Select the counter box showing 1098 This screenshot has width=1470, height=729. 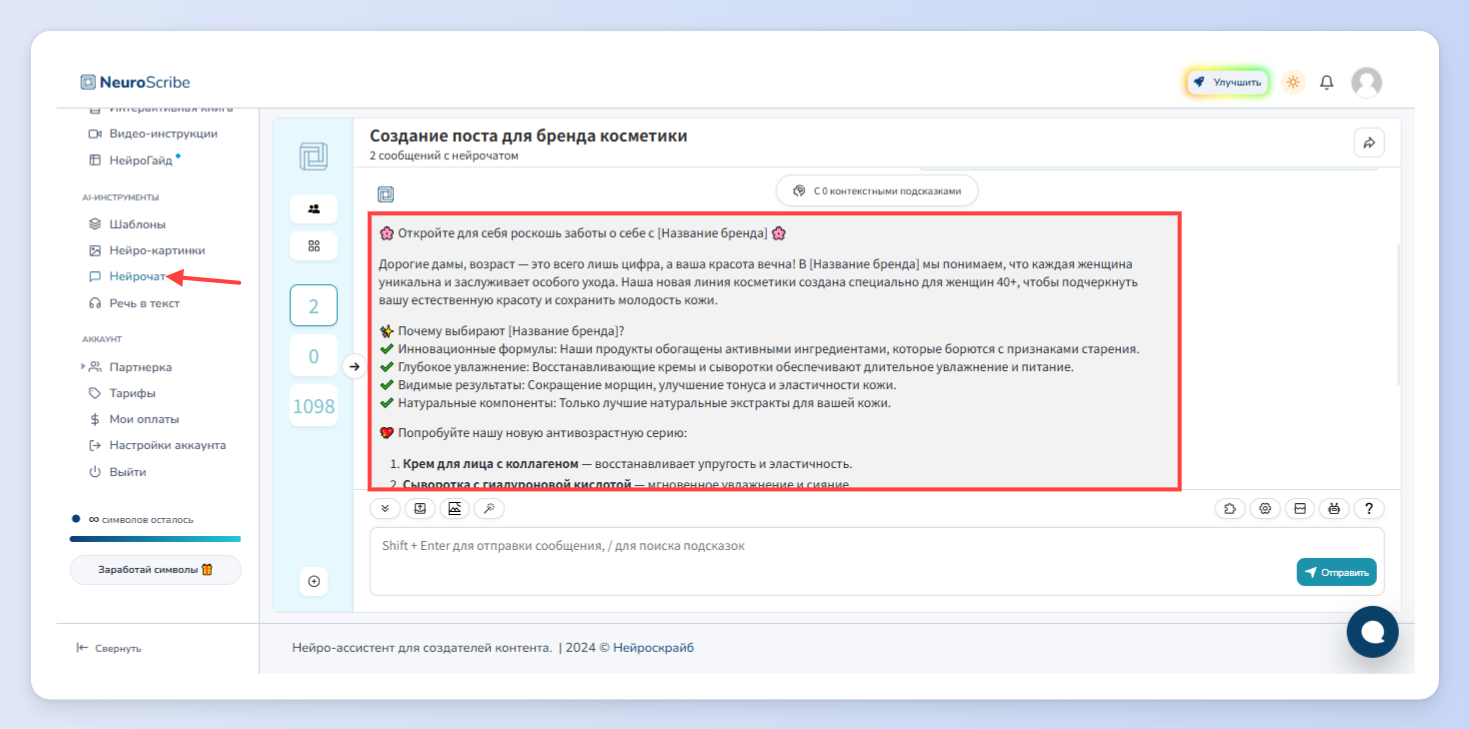click(x=313, y=407)
